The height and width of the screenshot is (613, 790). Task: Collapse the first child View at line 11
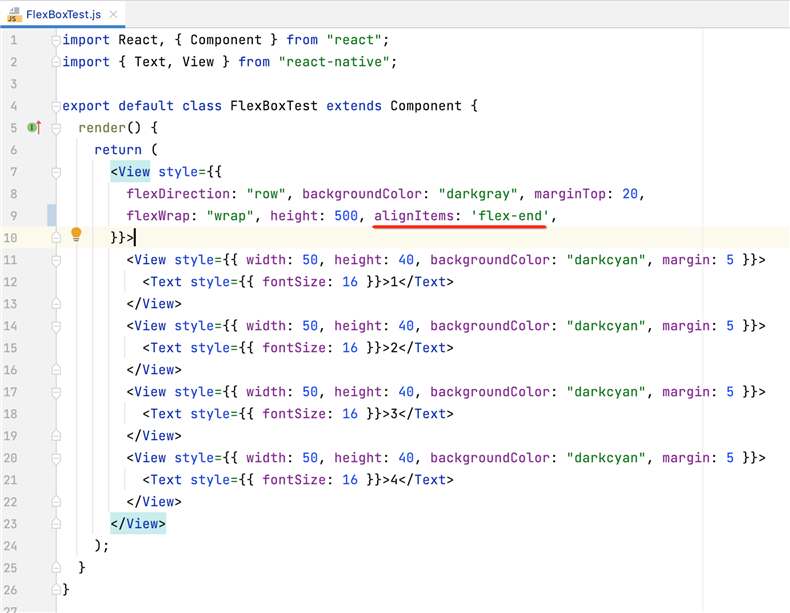click(x=57, y=260)
